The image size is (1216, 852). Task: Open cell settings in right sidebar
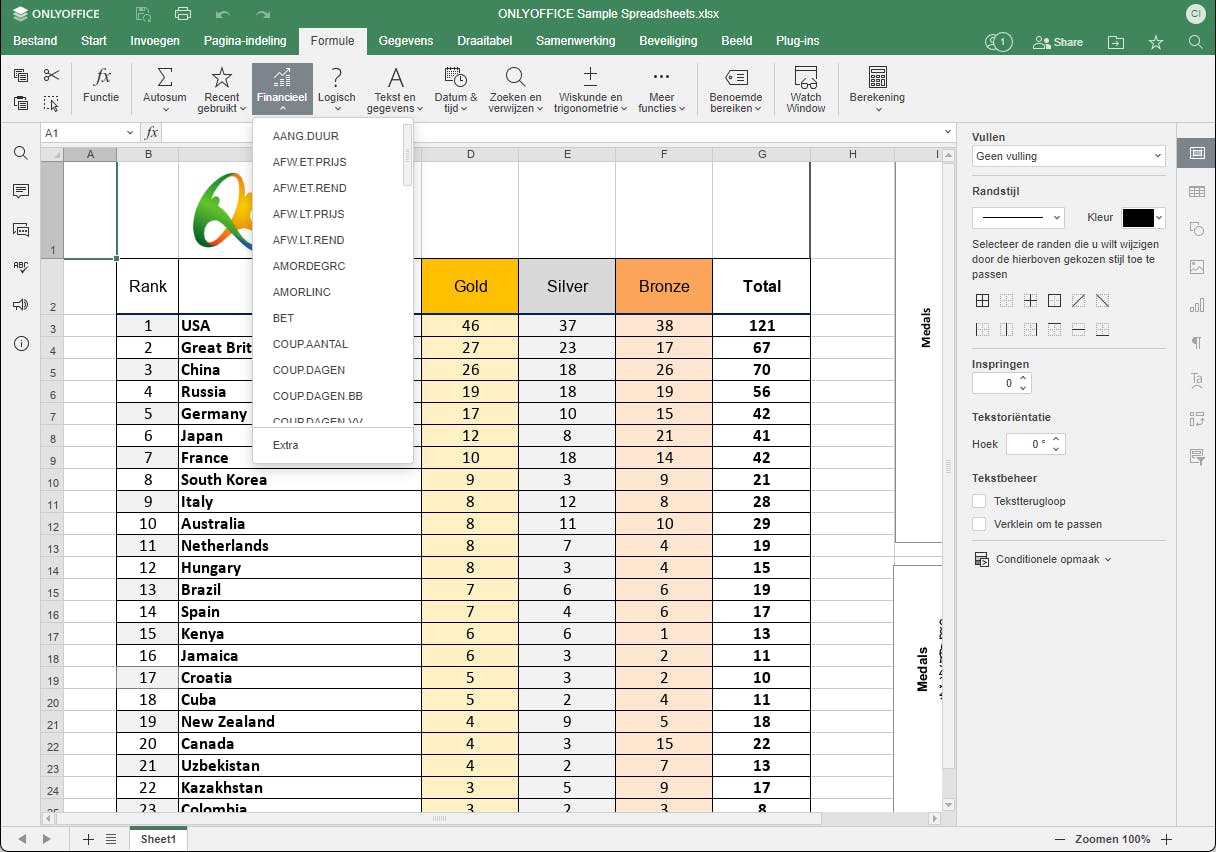[1197, 153]
